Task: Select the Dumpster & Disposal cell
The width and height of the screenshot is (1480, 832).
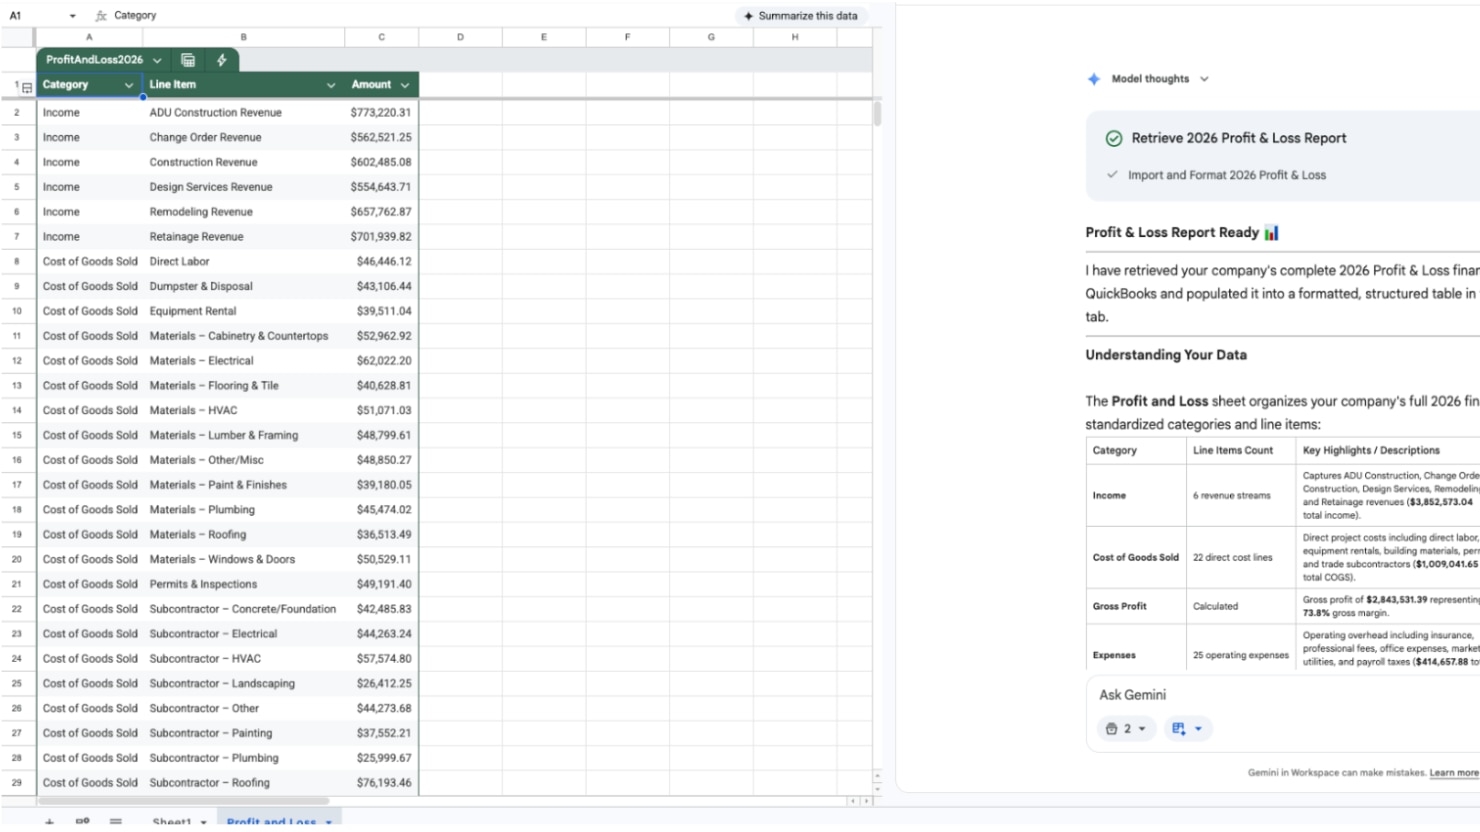Action: 243,287
